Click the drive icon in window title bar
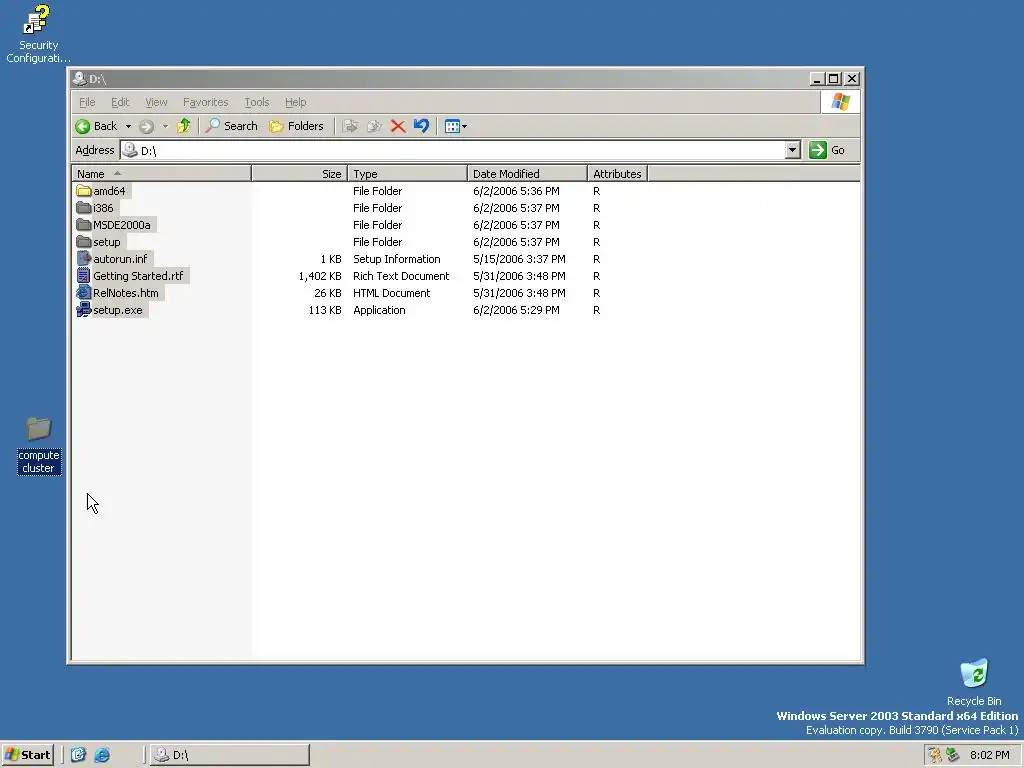 [x=80, y=78]
